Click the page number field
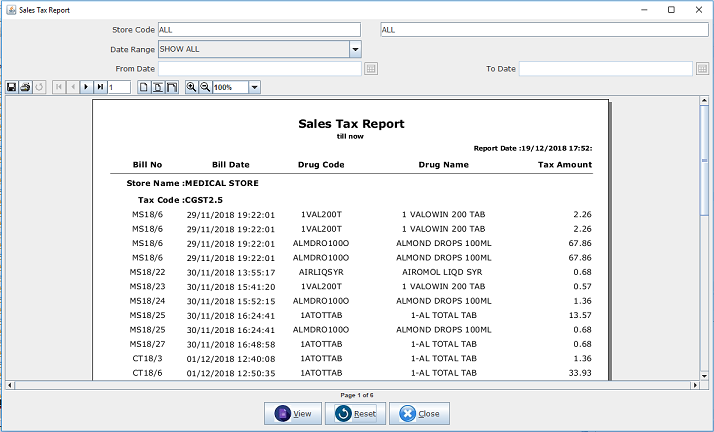Image resolution: width=714 pixels, height=432 pixels. [x=119, y=88]
